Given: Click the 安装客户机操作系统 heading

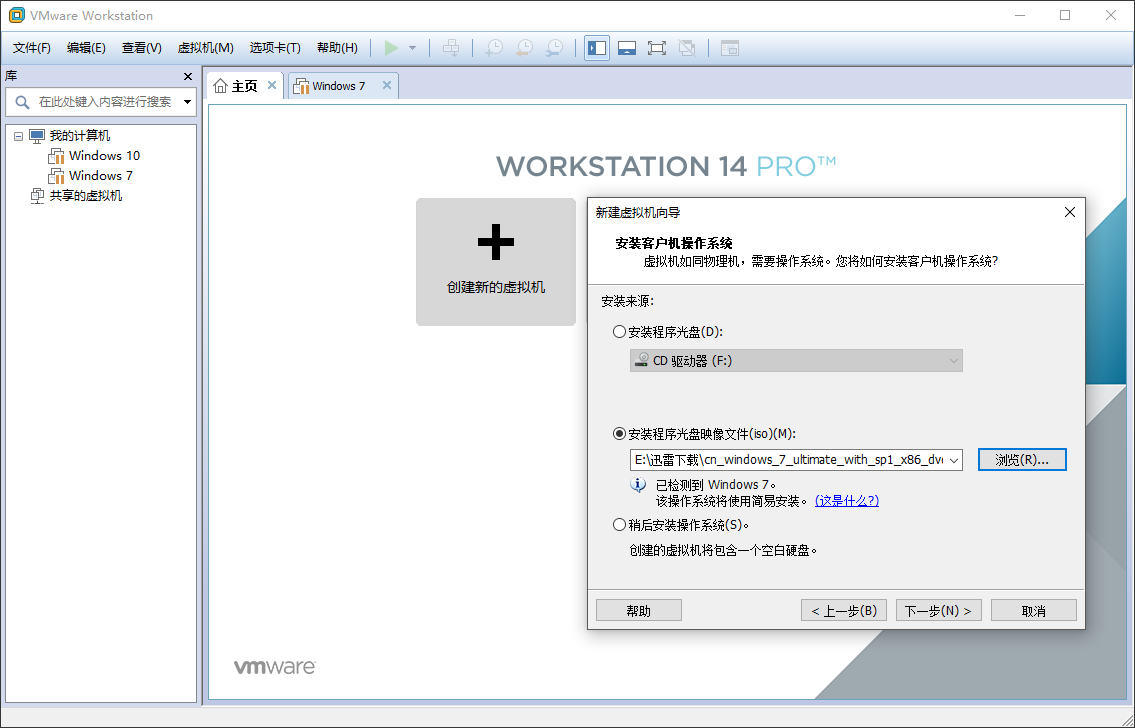Looking at the screenshot, I should (x=674, y=243).
